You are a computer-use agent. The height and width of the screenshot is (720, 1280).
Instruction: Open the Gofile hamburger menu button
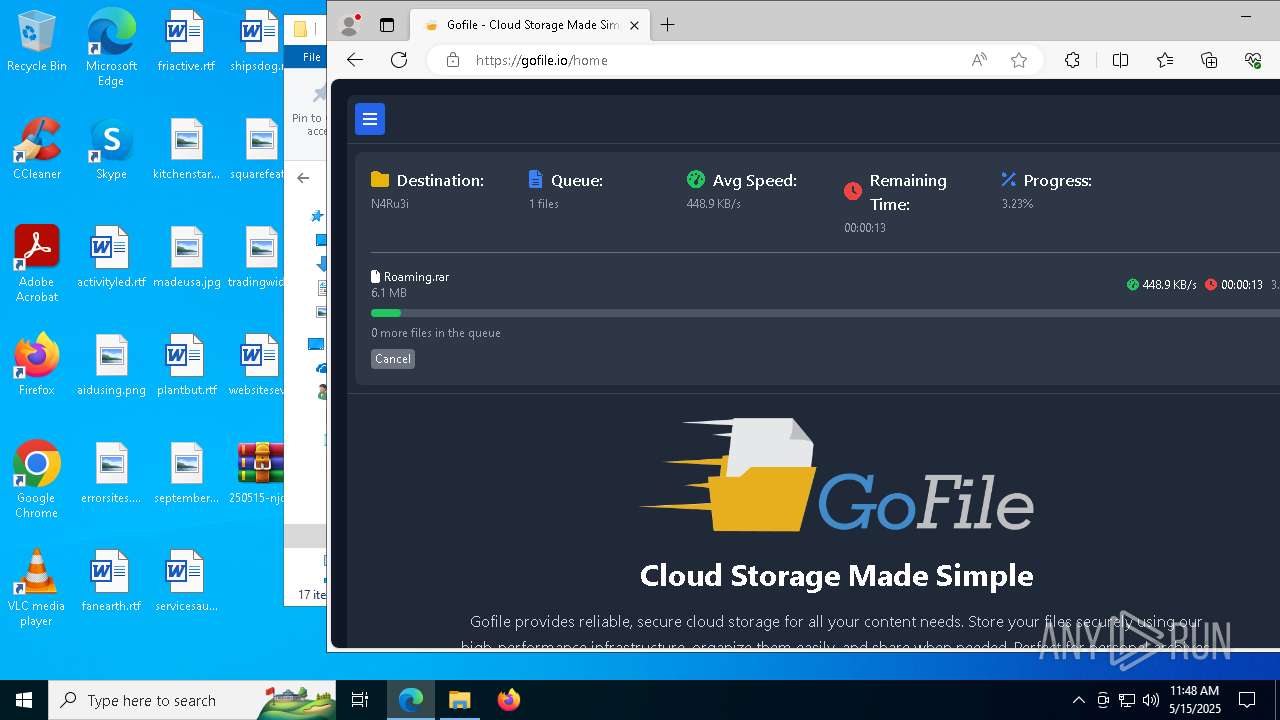(370, 119)
